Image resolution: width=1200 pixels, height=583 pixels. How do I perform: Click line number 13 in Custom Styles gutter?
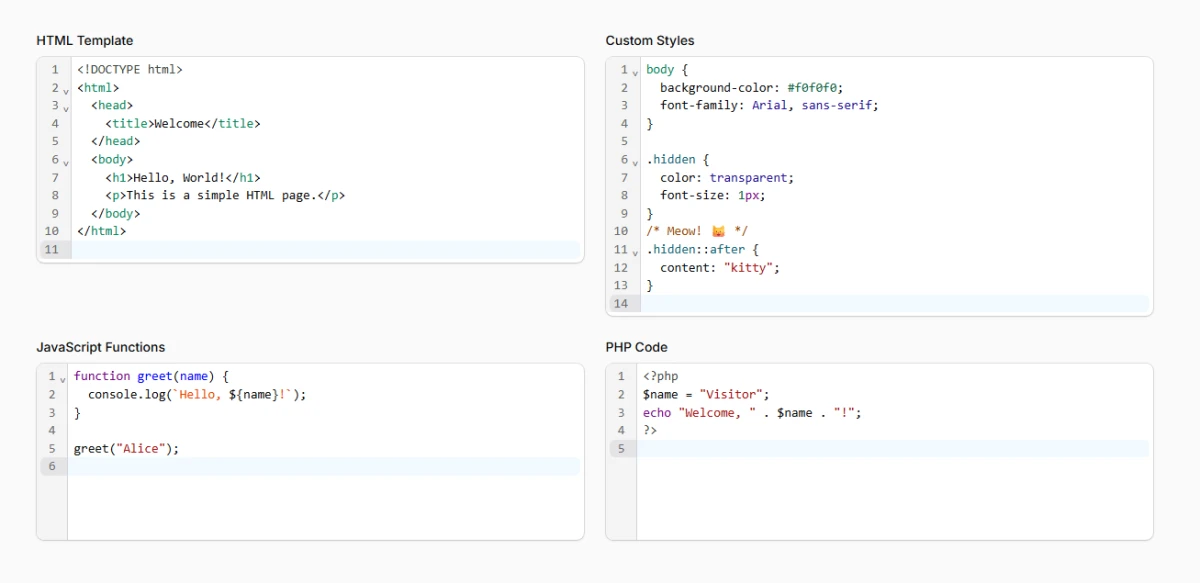click(x=621, y=286)
